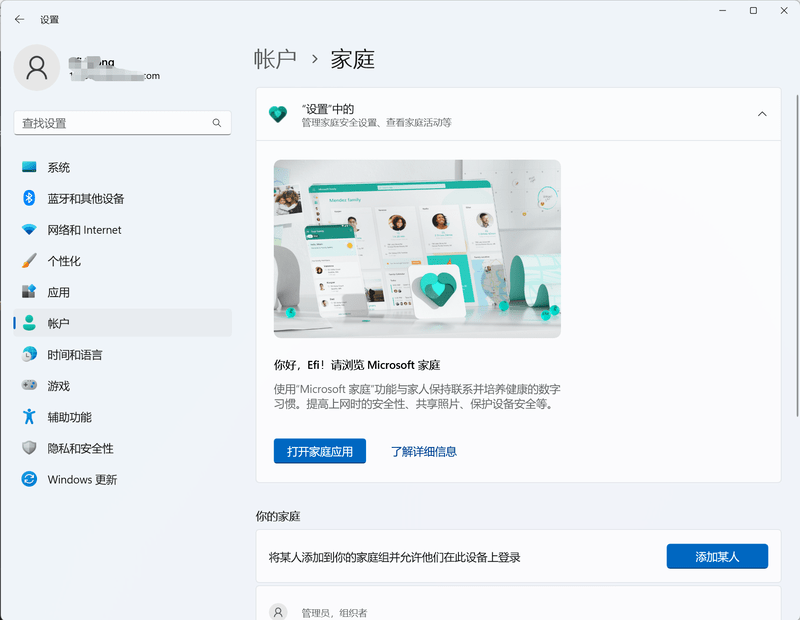Click the 系统 monitor icon
Image resolution: width=800 pixels, height=620 pixels.
point(29,167)
